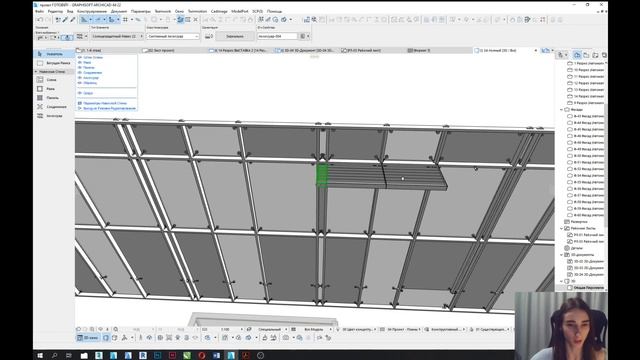The width and height of the screenshot is (640, 360).
Task: Click the X icon in the top toolbar
Action: coord(196,20)
